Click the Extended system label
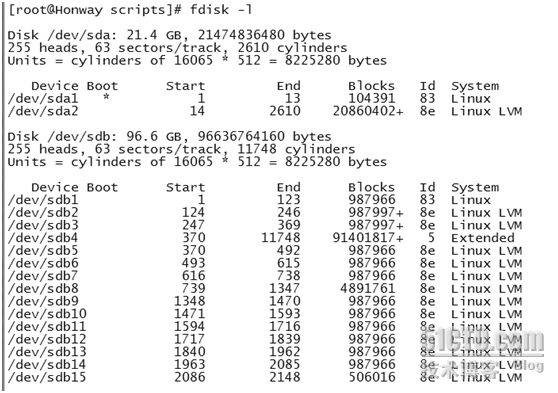558x393 pixels. click(483, 238)
